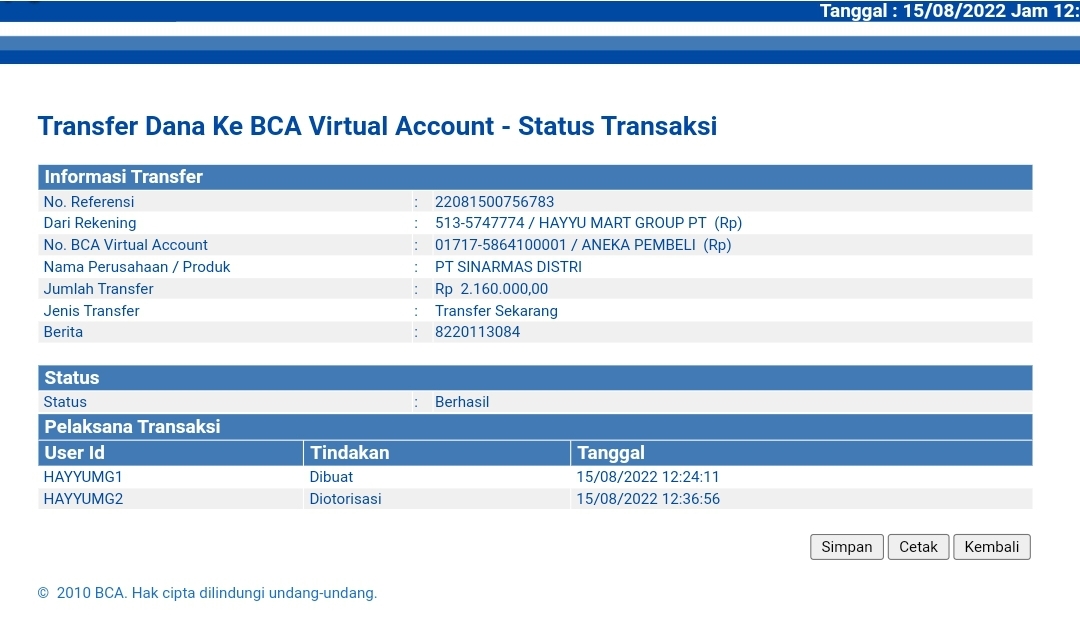Click the BCA copyright footer text
Viewport: 1080px width, 640px height.
pos(207,593)
